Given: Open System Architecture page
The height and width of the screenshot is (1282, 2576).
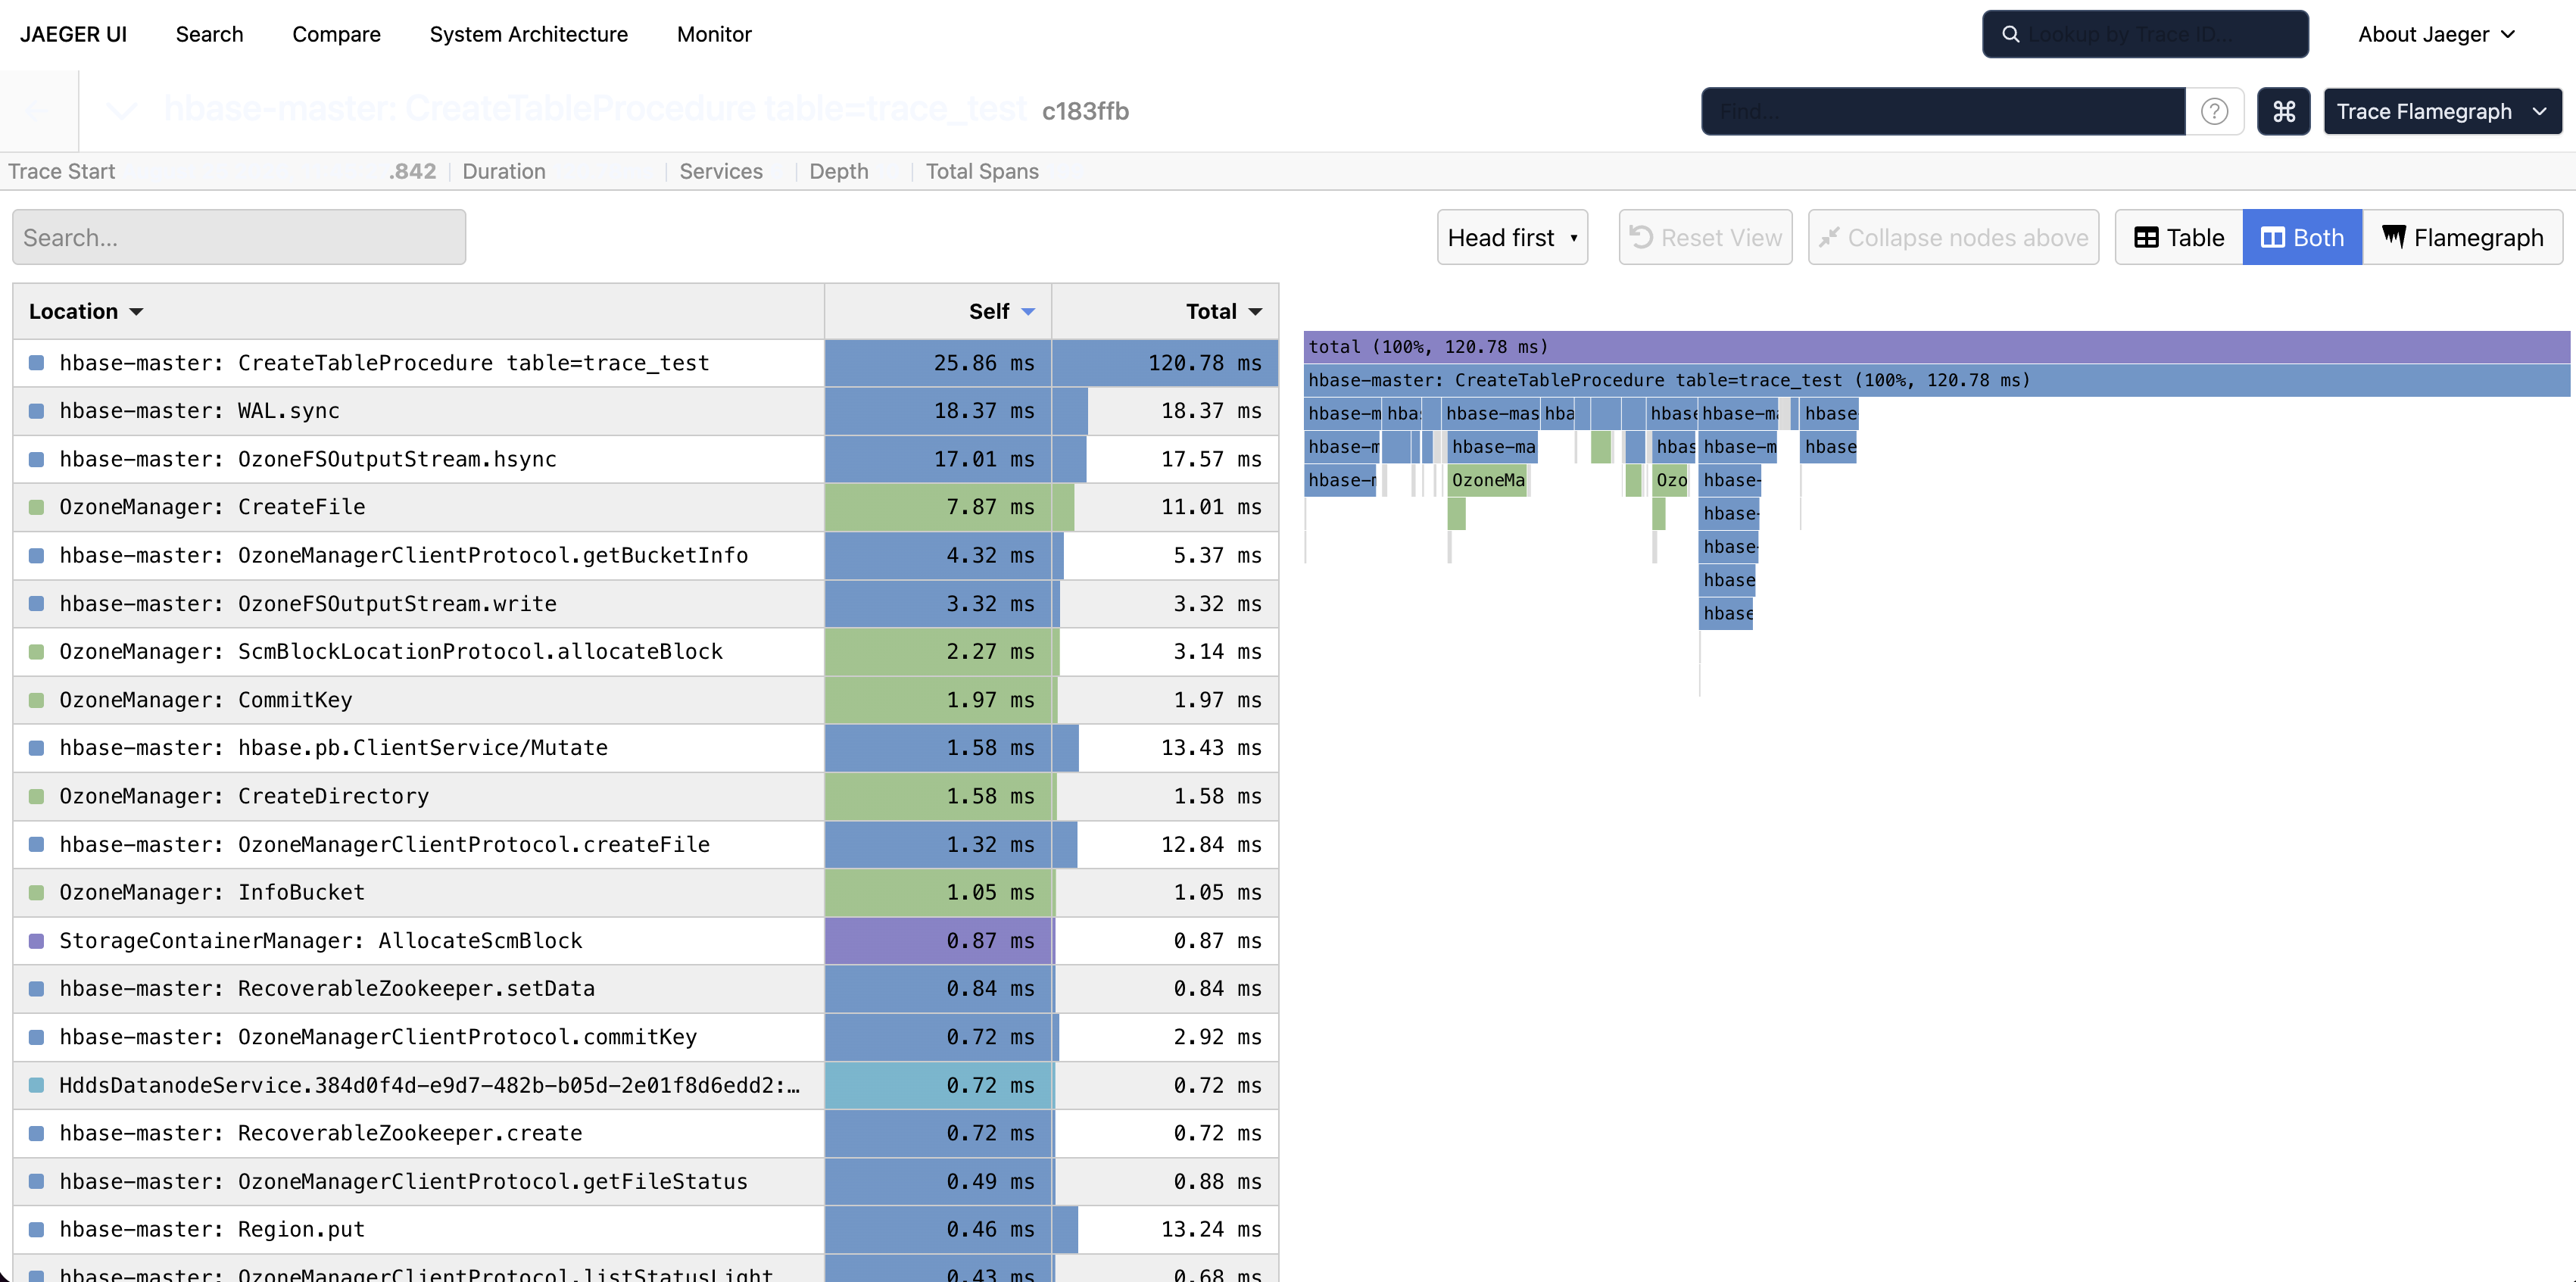Looking at the screenshot, I should point(528,34).
